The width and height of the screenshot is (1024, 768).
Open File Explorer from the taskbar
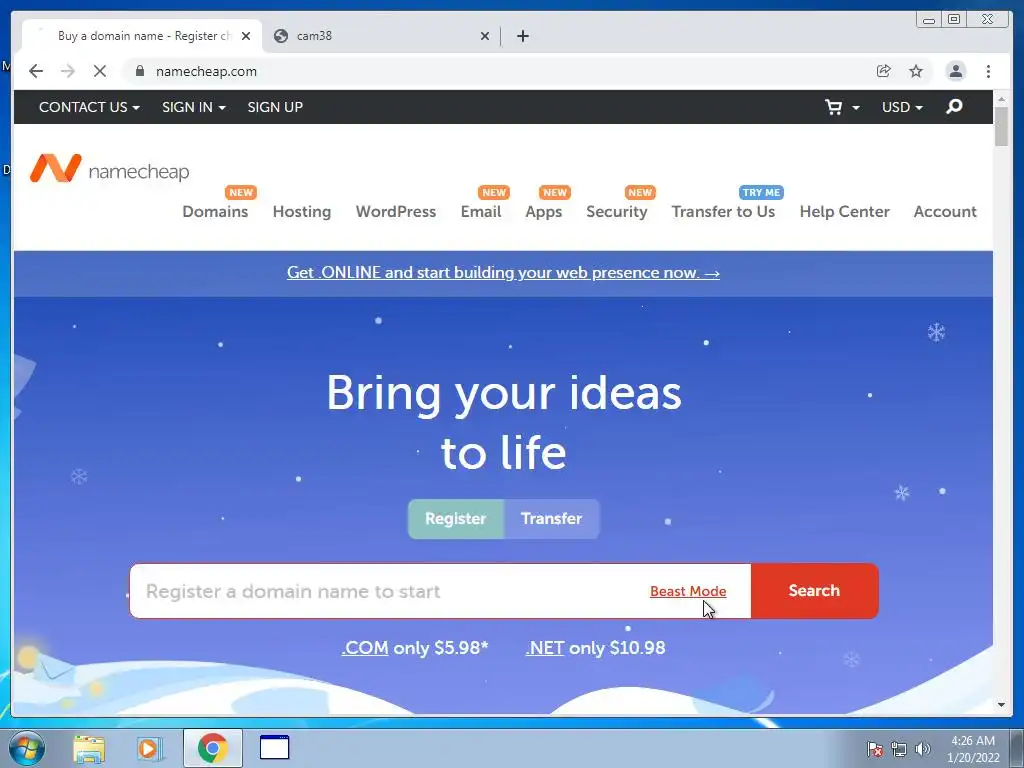(89, 748)
